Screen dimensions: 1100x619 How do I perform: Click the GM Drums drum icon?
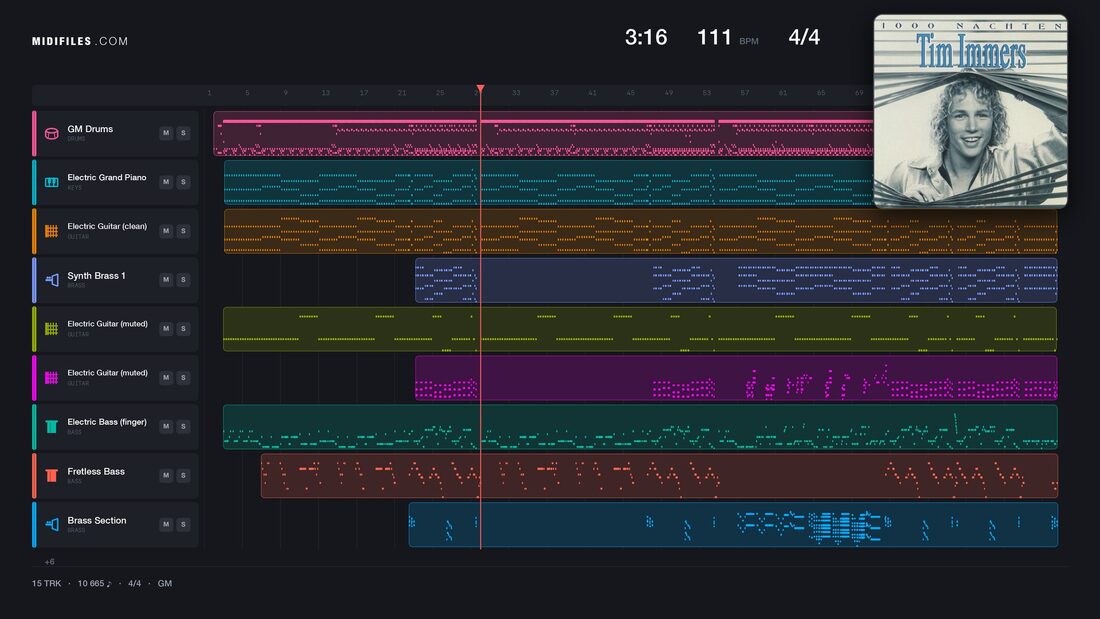pyautogui.click(x=51, y=133)
